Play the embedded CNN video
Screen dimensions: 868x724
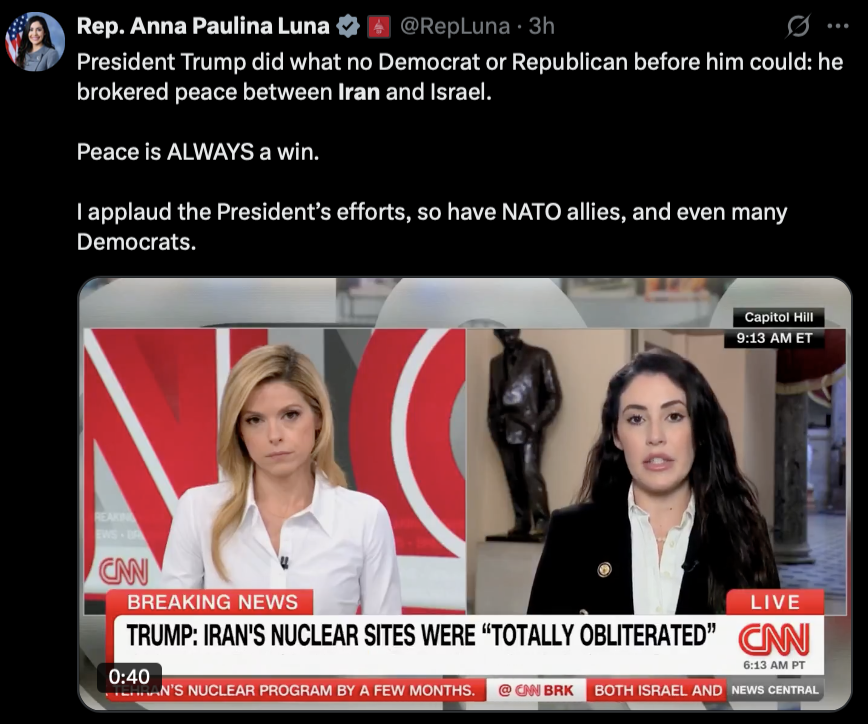click(x=464, y=494)
